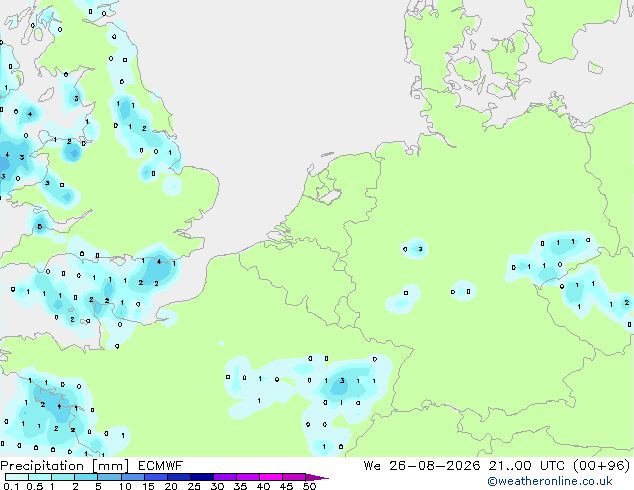The width and height of the screenshot is (634, 490).
Task: Click the 25–30 mm navy legend segment
Action: (201, 477)
